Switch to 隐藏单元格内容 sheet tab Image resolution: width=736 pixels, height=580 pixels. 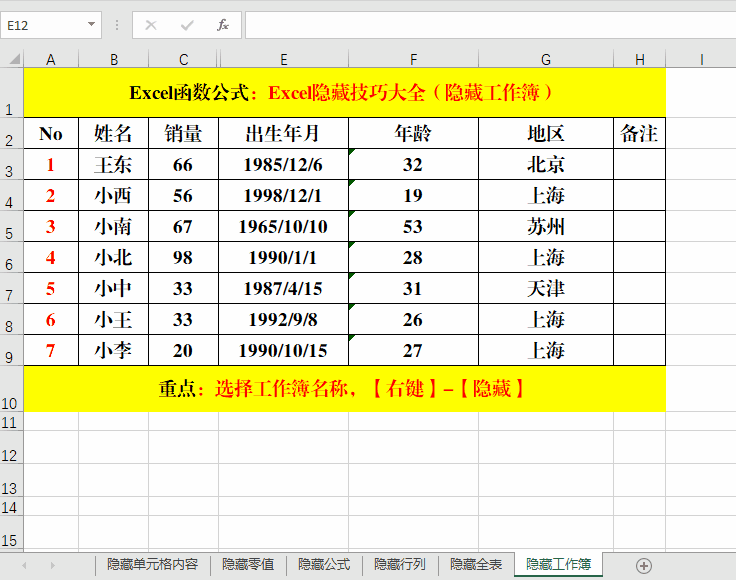[x=153, y=565]
